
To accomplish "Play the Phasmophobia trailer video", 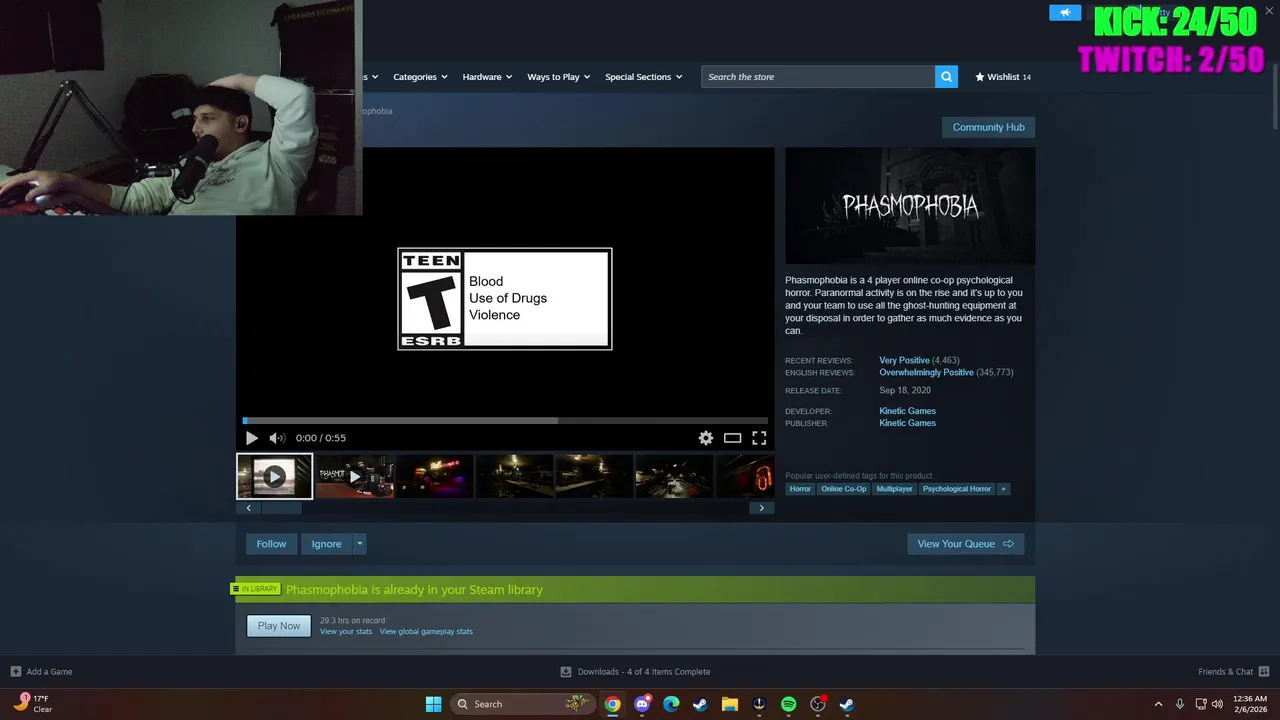I will click(x=251, y=438).
